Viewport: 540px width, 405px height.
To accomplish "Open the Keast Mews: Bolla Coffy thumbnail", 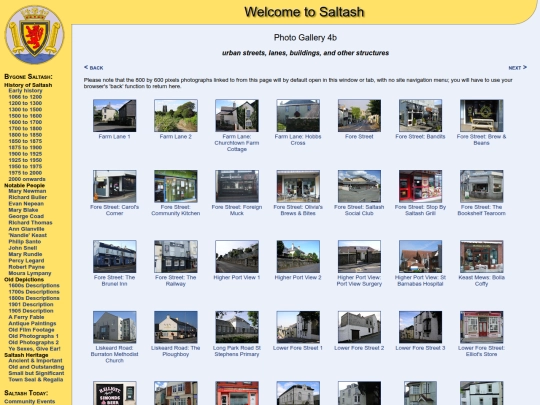I will click(481, 257).
